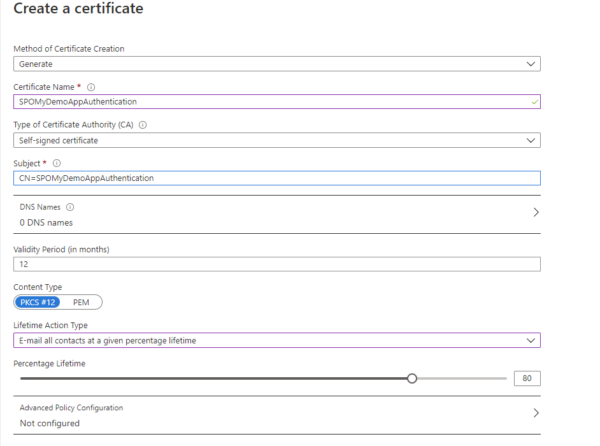
Task: Click the green checkmark in Certificate Name field
Action: [x=534, y=102]
